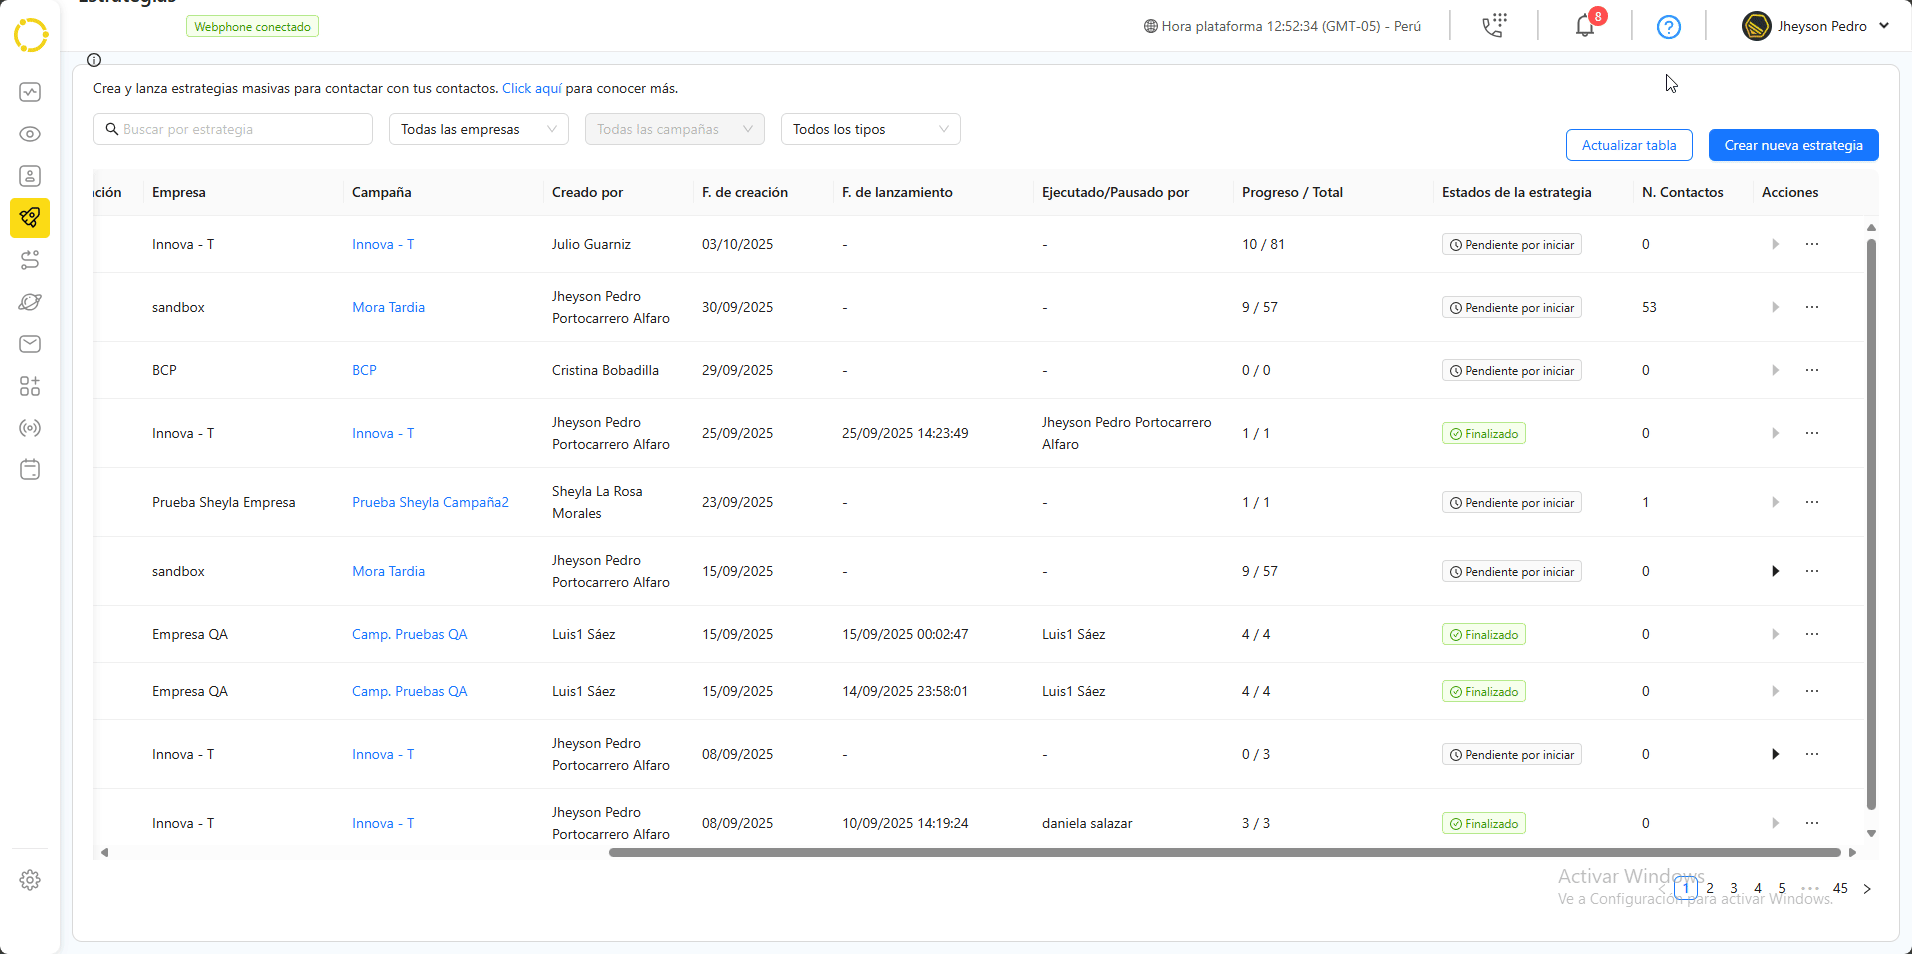This screenshot has height=954, width=1912.
Task: Open the broadcast signal sidebar icon
Action: coord(30,428)
